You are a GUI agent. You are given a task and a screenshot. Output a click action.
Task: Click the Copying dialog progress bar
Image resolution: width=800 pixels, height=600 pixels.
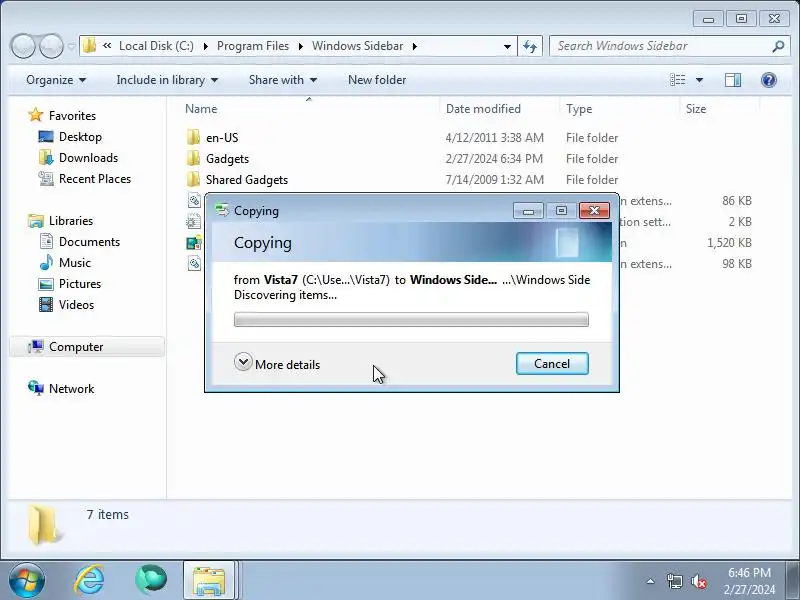411,319
